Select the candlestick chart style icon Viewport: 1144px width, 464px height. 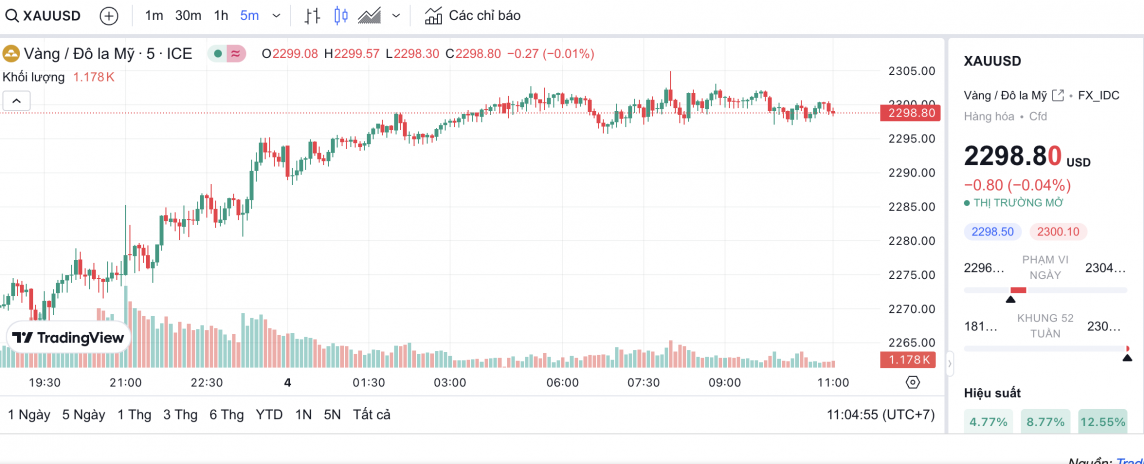pos(341,16)
